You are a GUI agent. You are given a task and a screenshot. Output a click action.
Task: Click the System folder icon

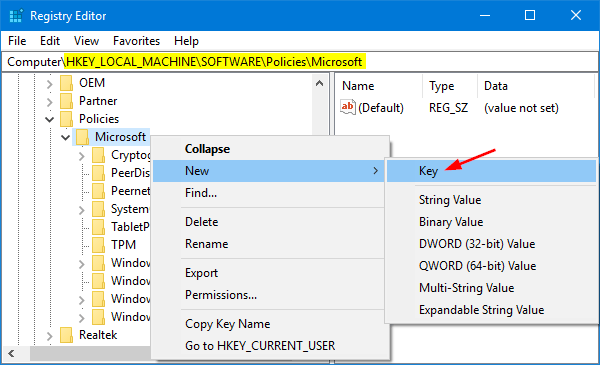(x=98, y=209)
